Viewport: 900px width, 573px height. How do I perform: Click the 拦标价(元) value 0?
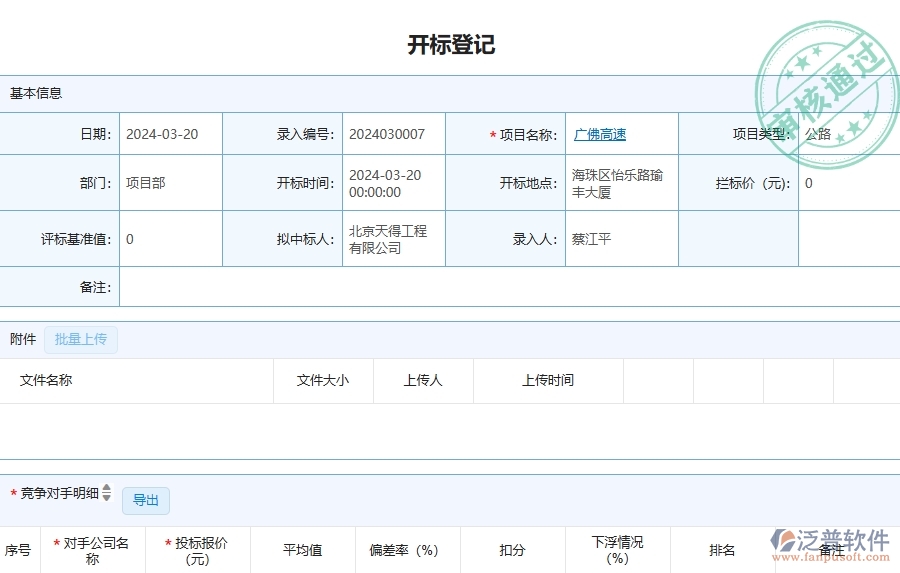click(809, 184)
